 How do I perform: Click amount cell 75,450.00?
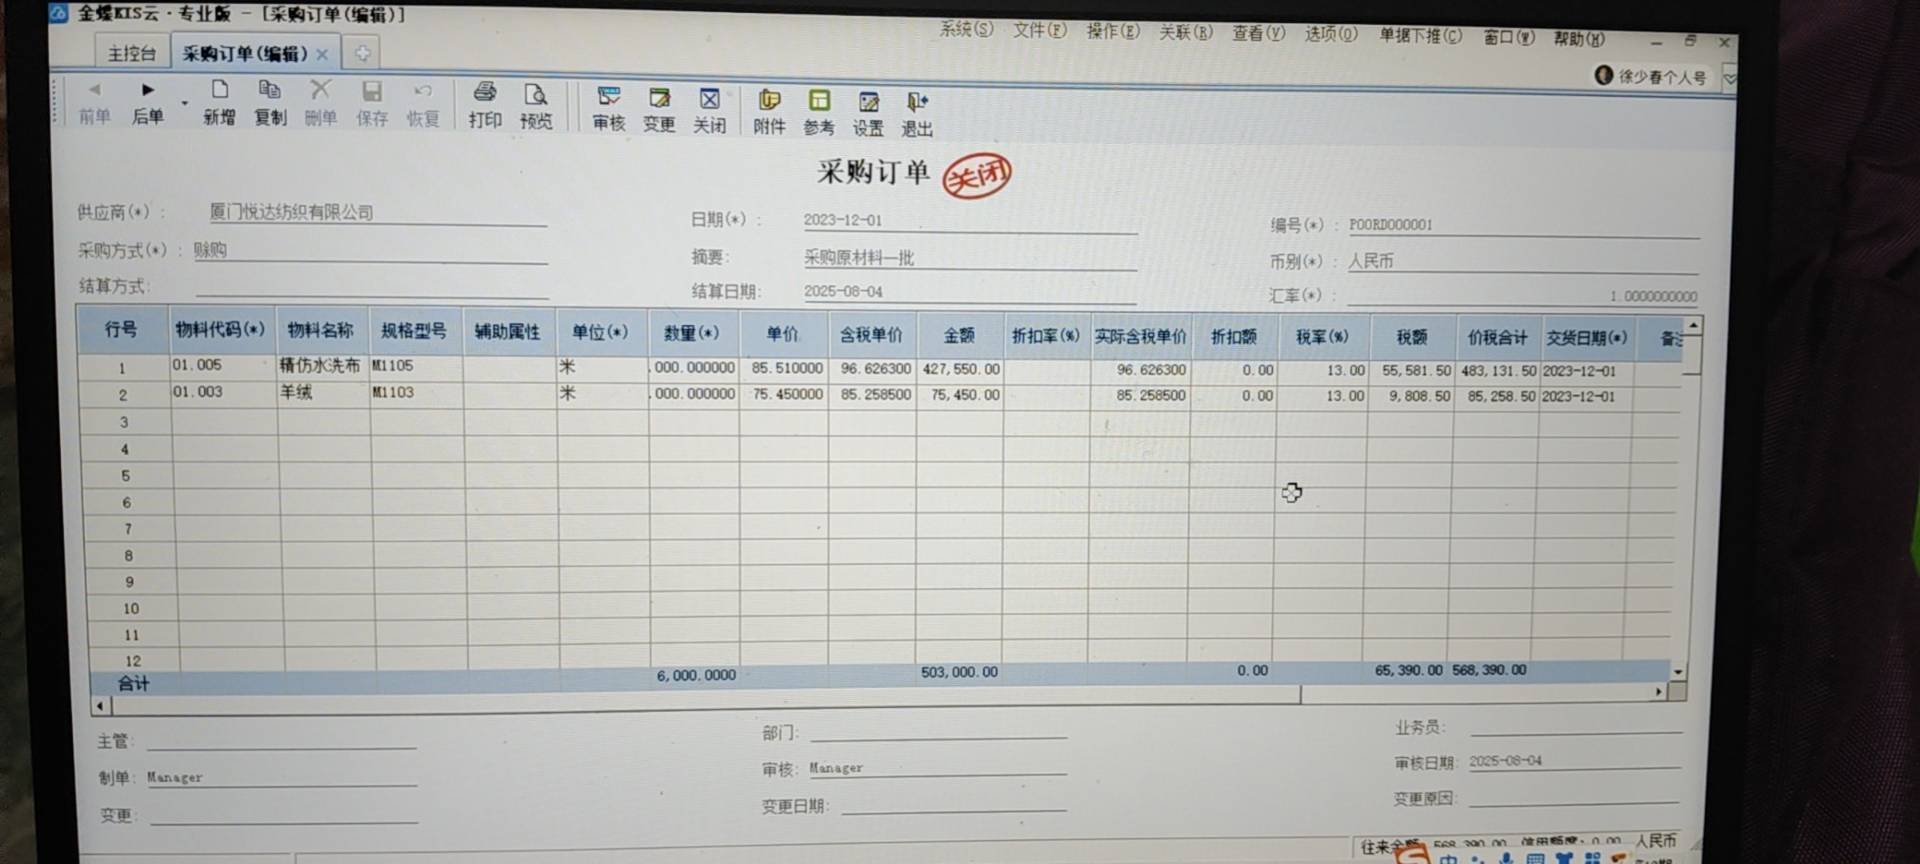(960, 396)
